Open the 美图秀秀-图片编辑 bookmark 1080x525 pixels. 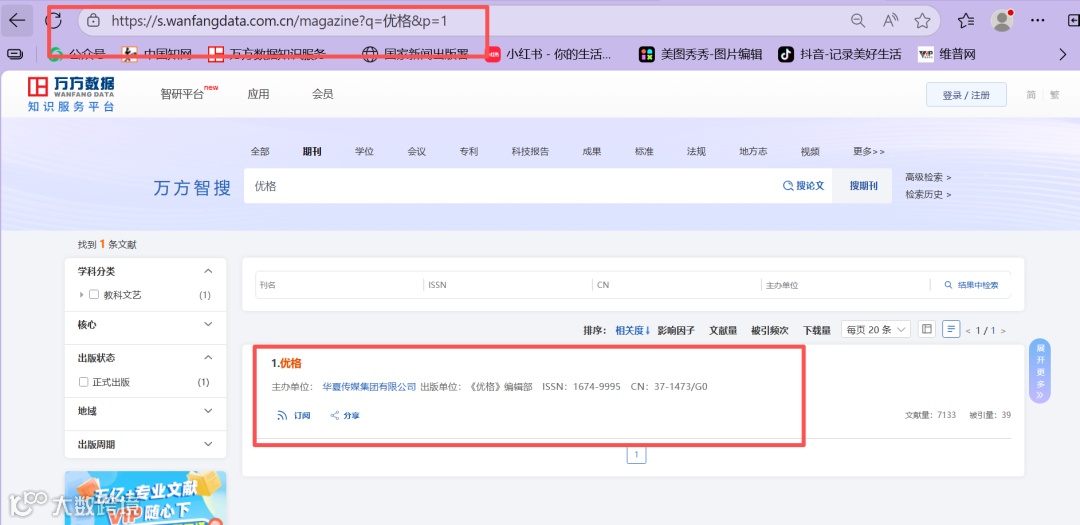point(700,54)
